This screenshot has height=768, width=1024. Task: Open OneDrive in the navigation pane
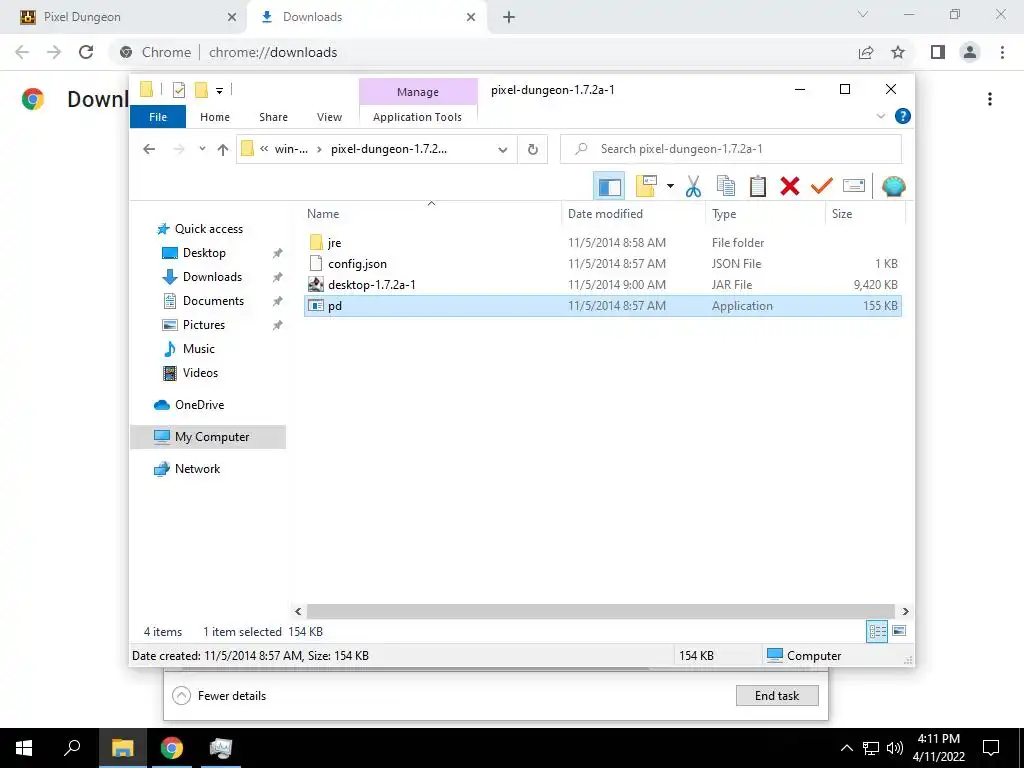point(199,405)
